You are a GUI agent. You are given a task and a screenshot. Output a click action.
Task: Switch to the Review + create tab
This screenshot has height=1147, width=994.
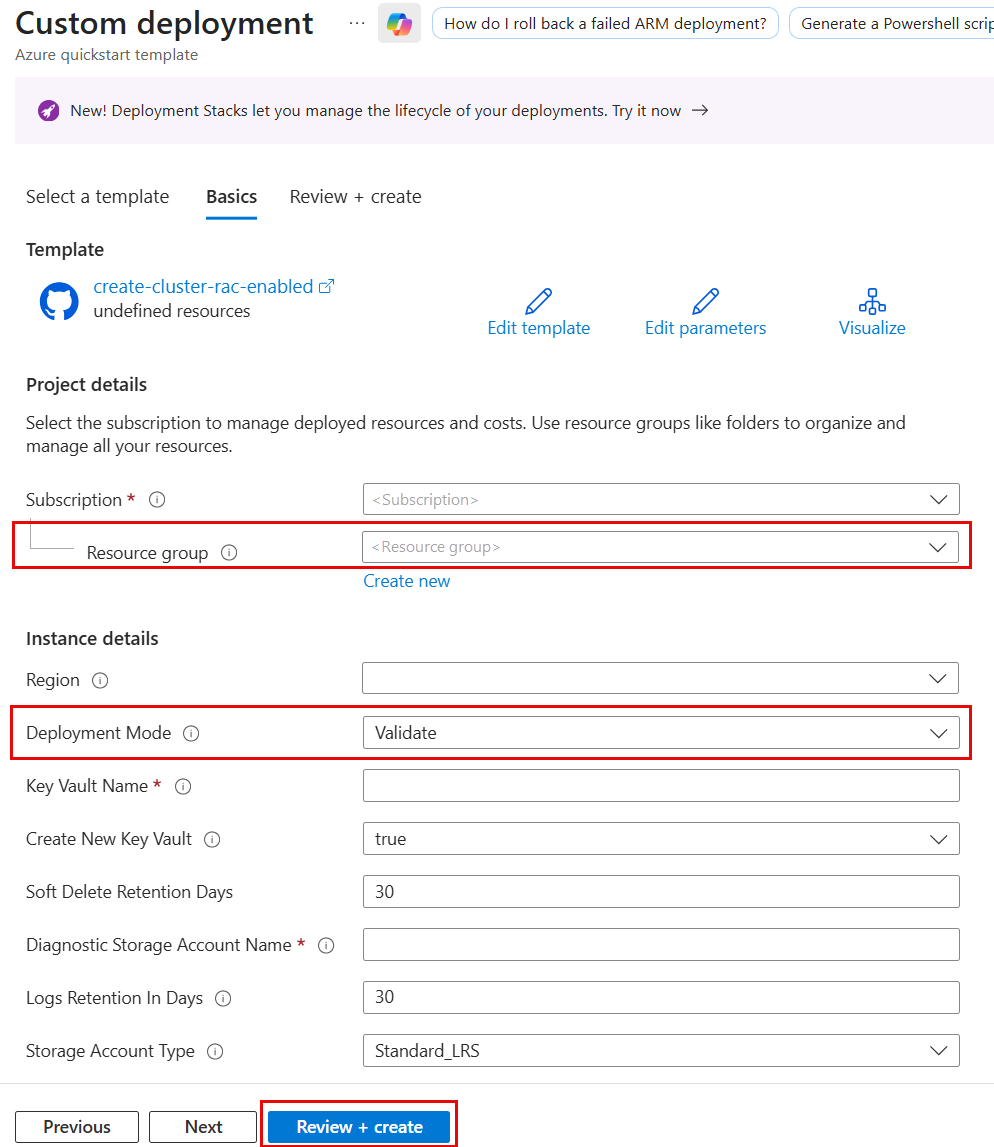click(355, 197)
